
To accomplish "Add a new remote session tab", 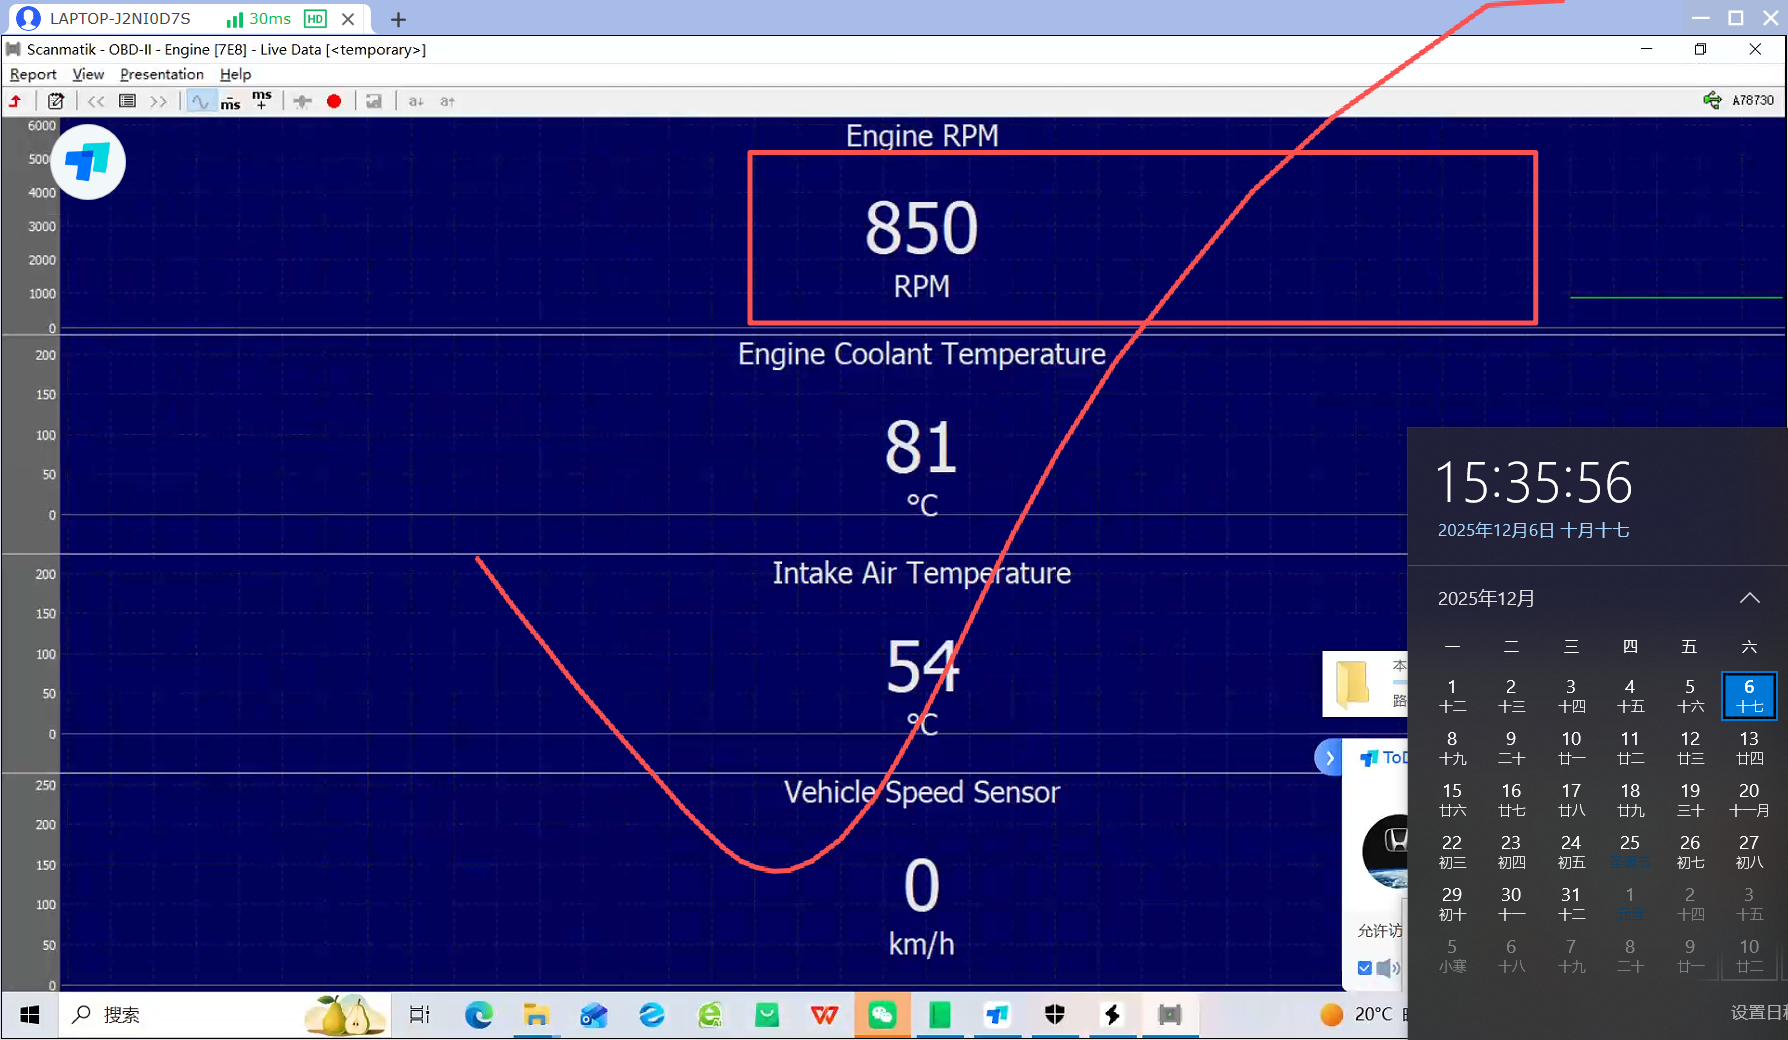I will click(398, 19).
